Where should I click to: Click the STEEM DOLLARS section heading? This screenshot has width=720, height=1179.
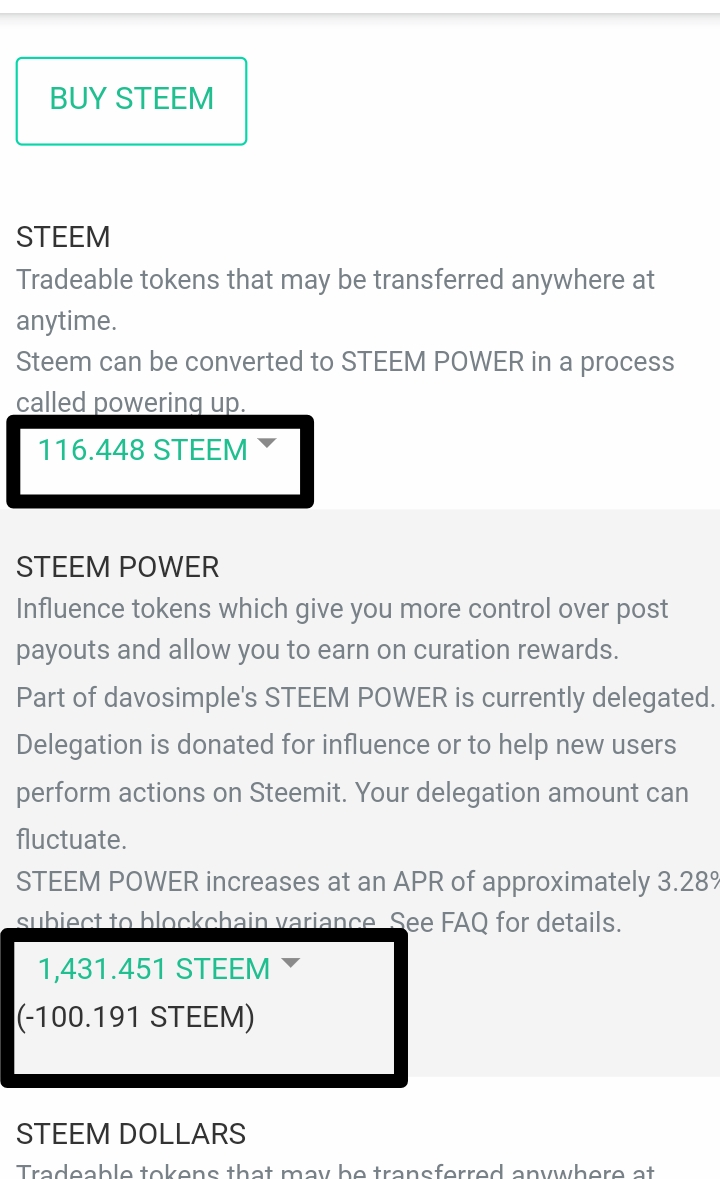coord(131,1134)
